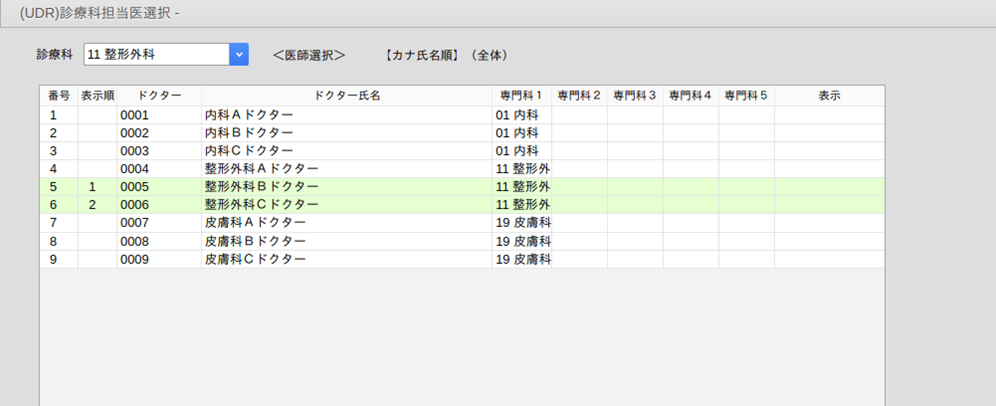Click the 診療科 combo box showing 11 整形外科

pyautogui.click(x=166, y=55)
